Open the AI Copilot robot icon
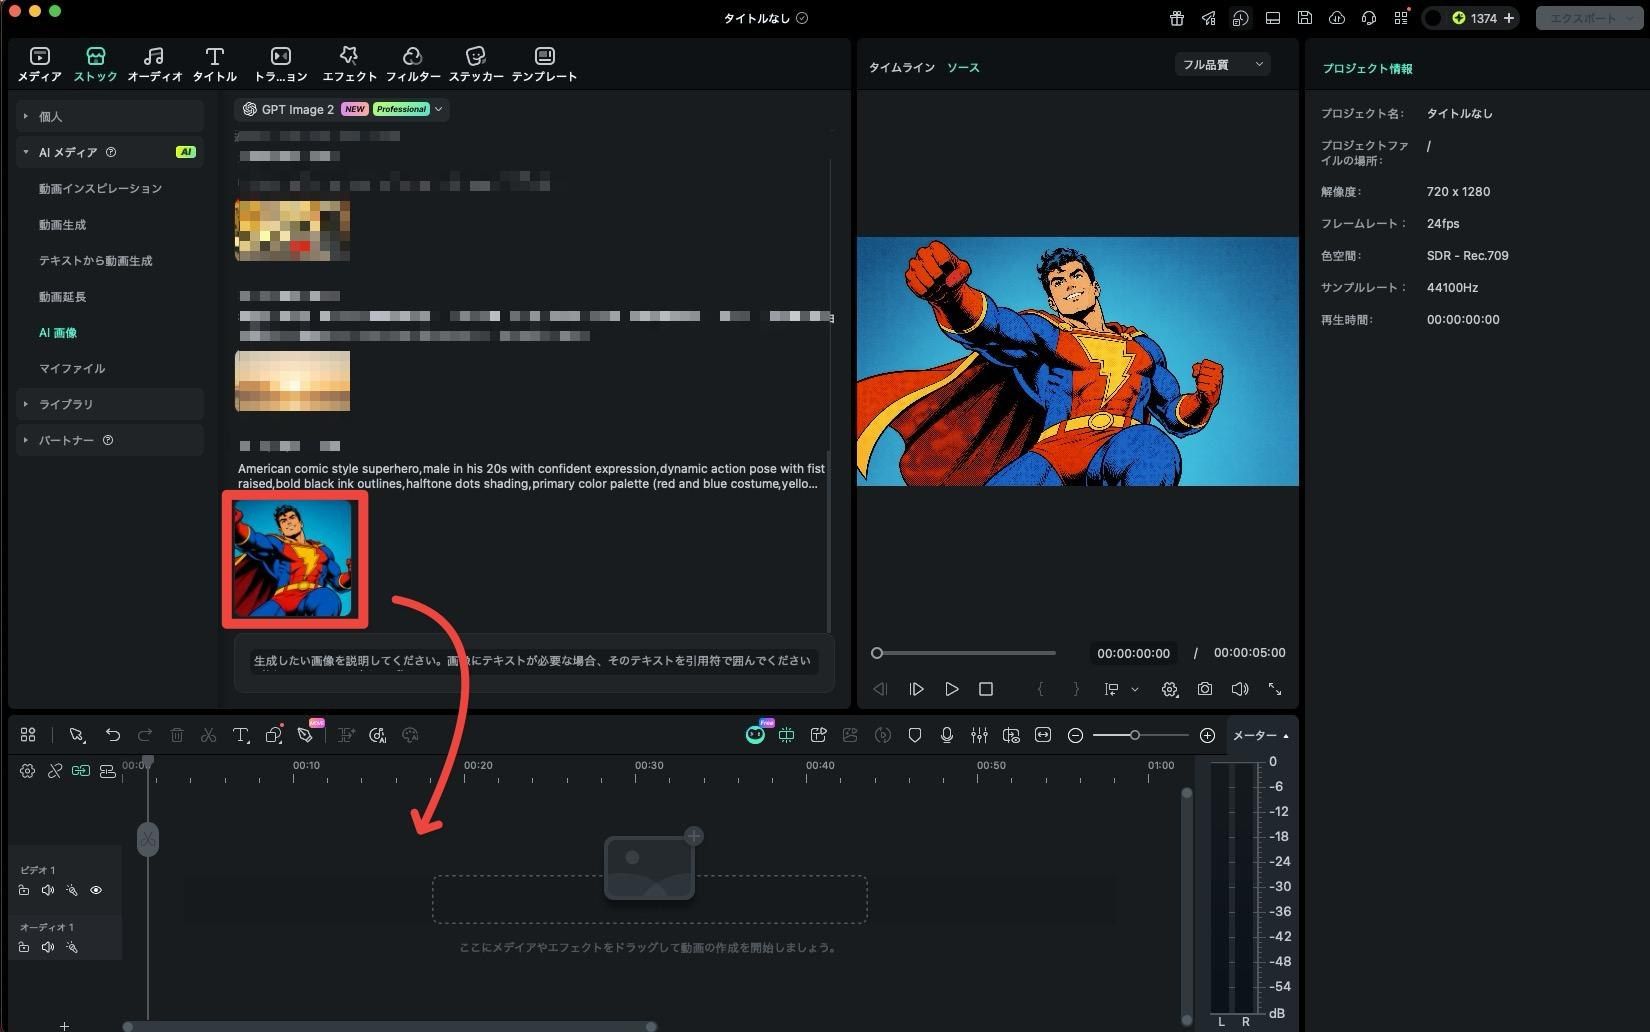This screenshot has width=1650, height=1032. tap(755, 735)
